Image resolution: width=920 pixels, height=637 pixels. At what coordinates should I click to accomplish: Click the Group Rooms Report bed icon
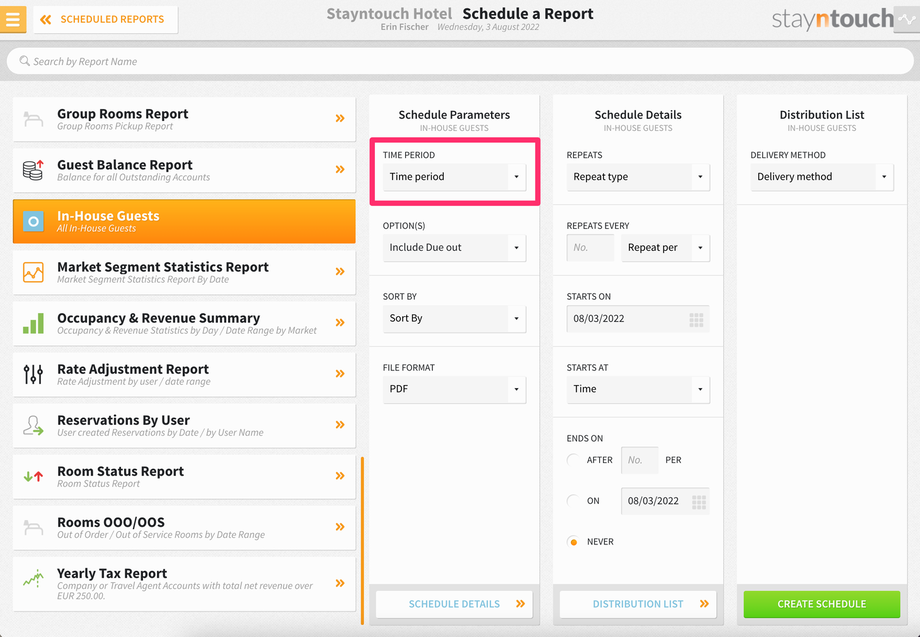coord(33,119)
